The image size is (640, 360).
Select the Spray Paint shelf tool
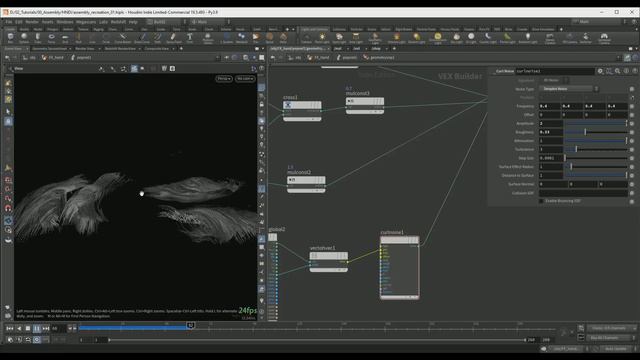pyautogui.click(x=173, y=38)
